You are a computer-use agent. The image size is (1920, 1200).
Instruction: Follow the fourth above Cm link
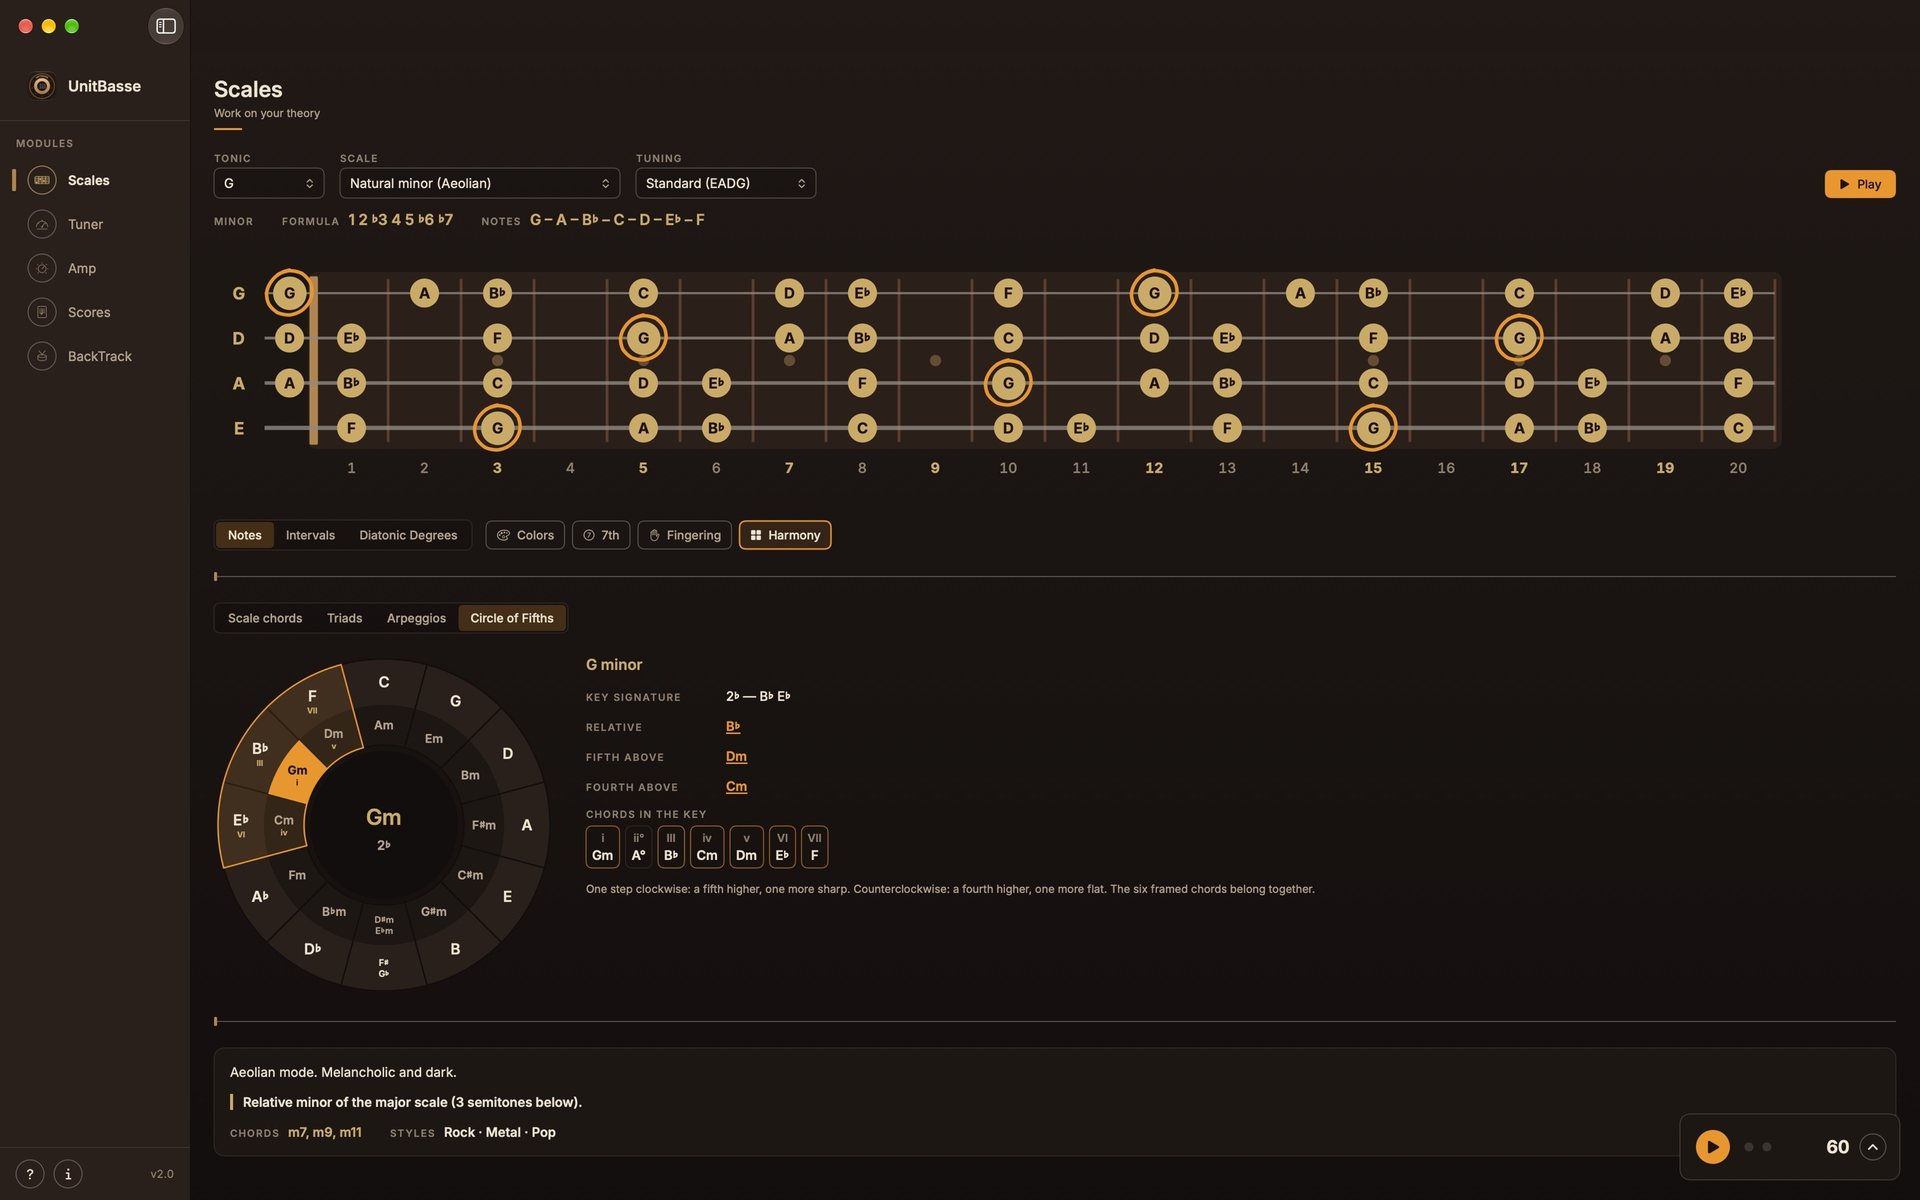pos(736,787)
